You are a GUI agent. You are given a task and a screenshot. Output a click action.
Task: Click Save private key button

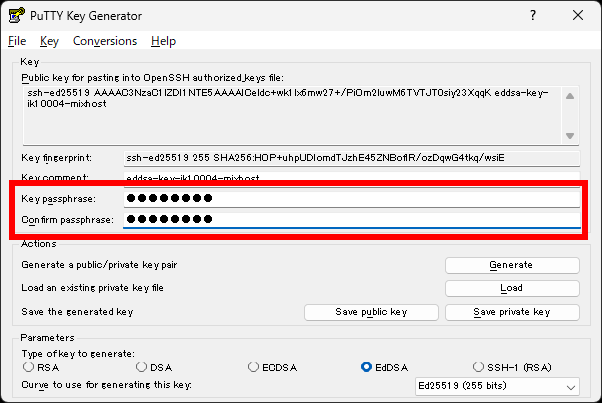point(512,312)
